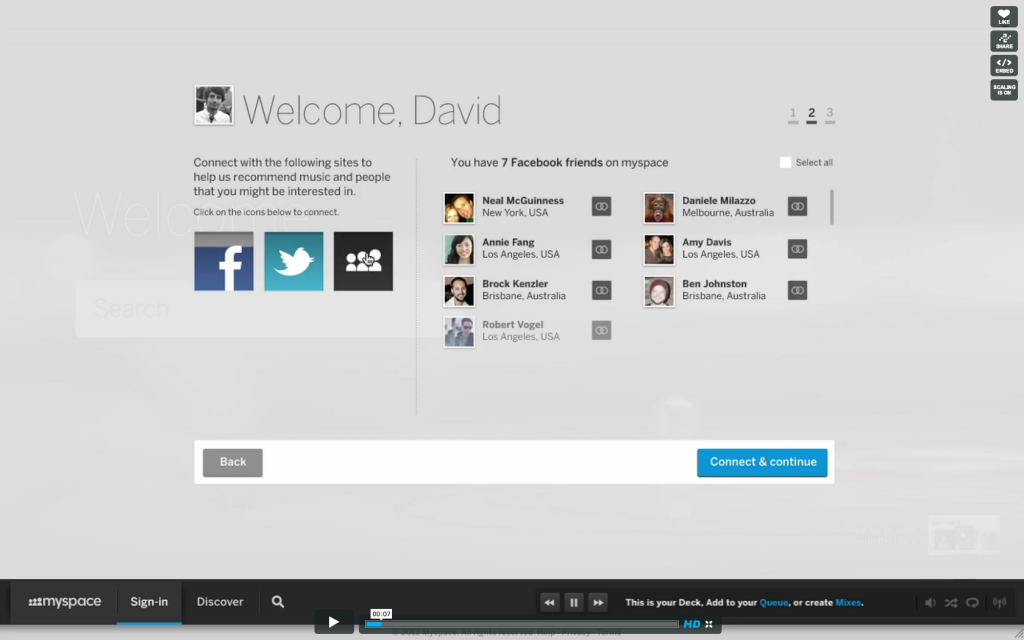Toggle connect icon for Annie Fang
1024x640 pixels.
coord(601,249)
